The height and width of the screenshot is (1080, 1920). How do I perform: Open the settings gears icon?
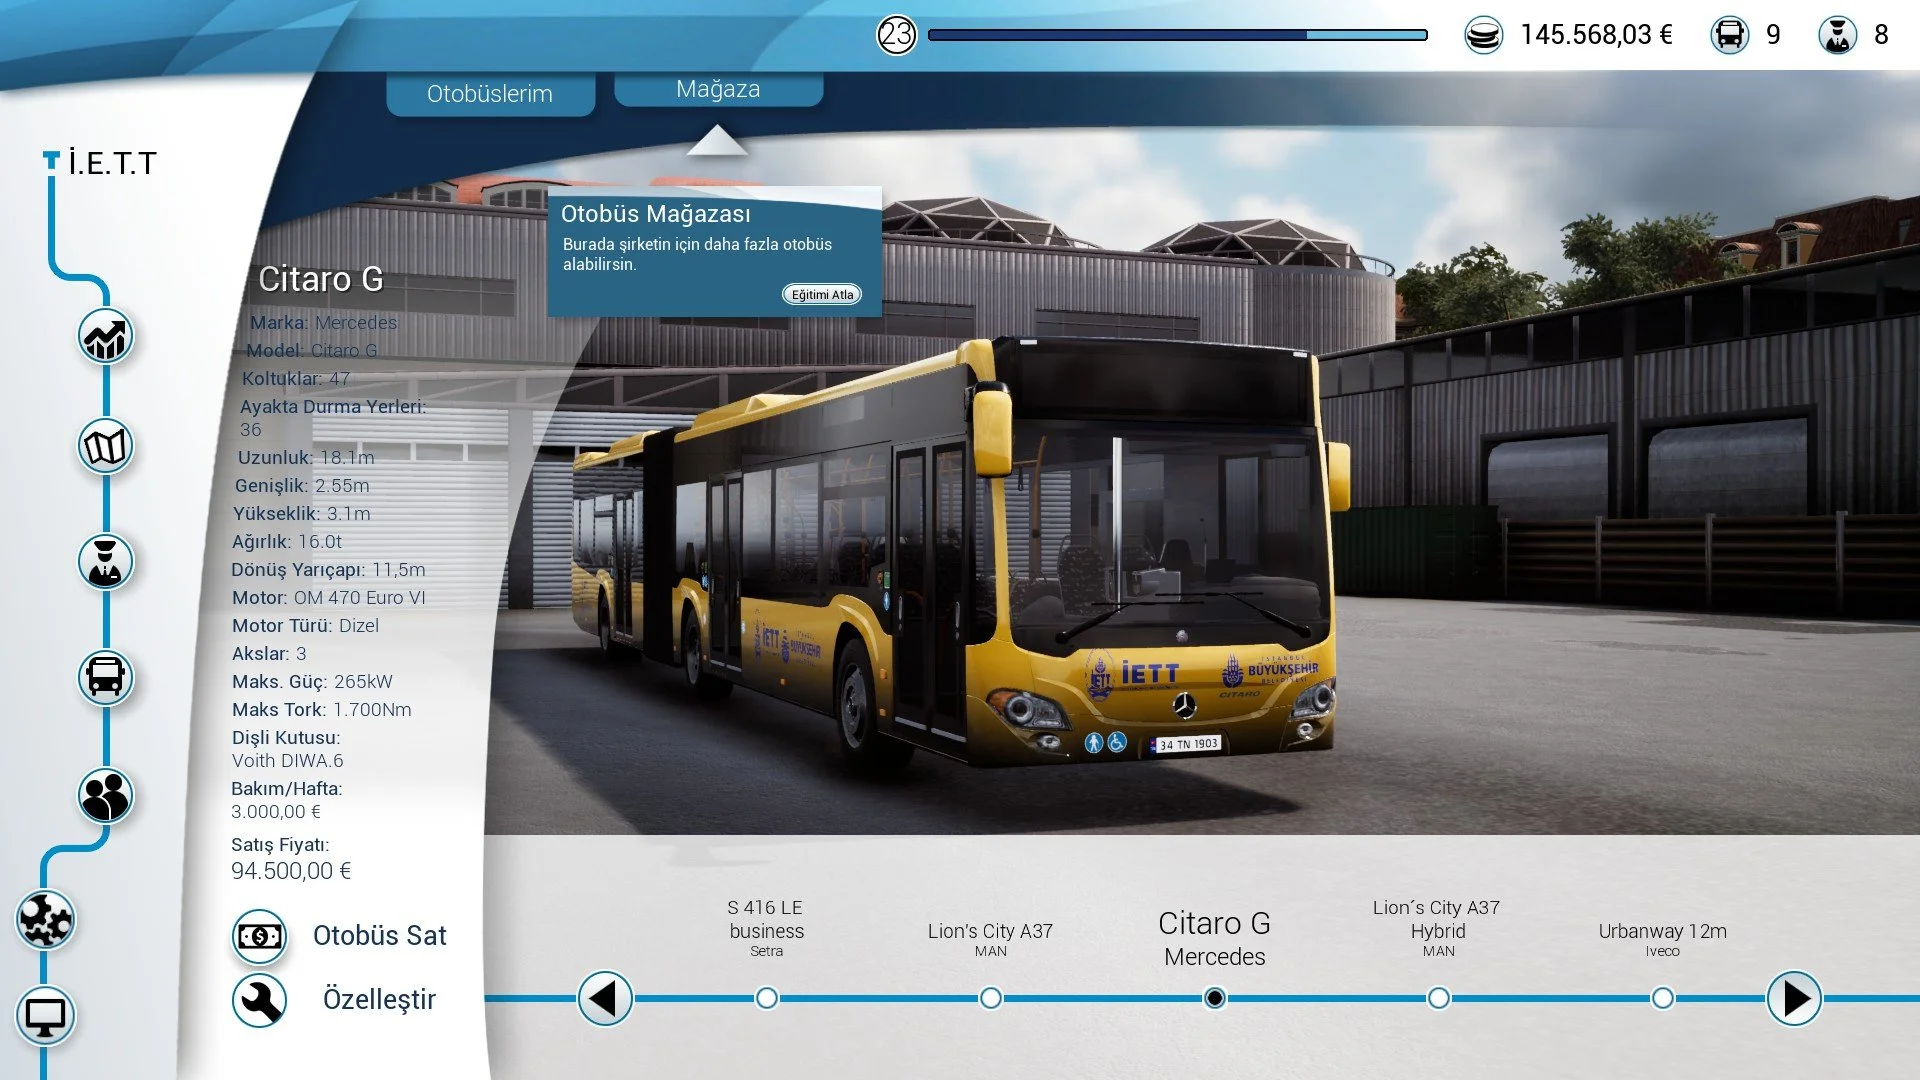[x=45, y=919]
